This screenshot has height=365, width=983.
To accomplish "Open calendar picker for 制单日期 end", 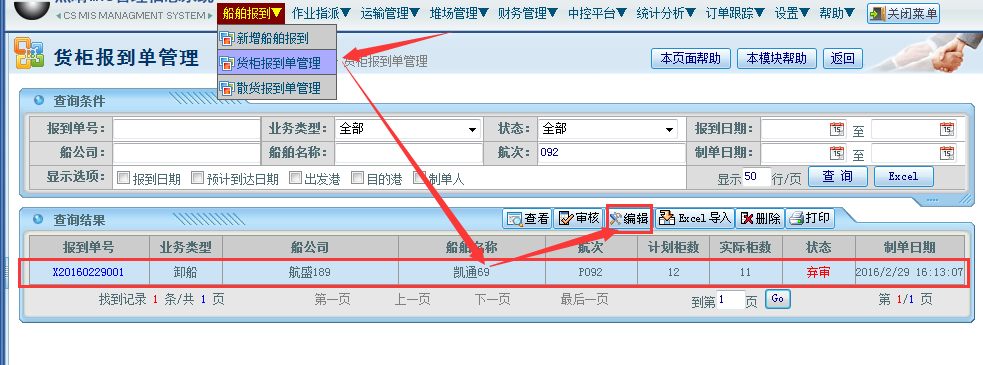I will pyautogui.click(x=947, y=153).
